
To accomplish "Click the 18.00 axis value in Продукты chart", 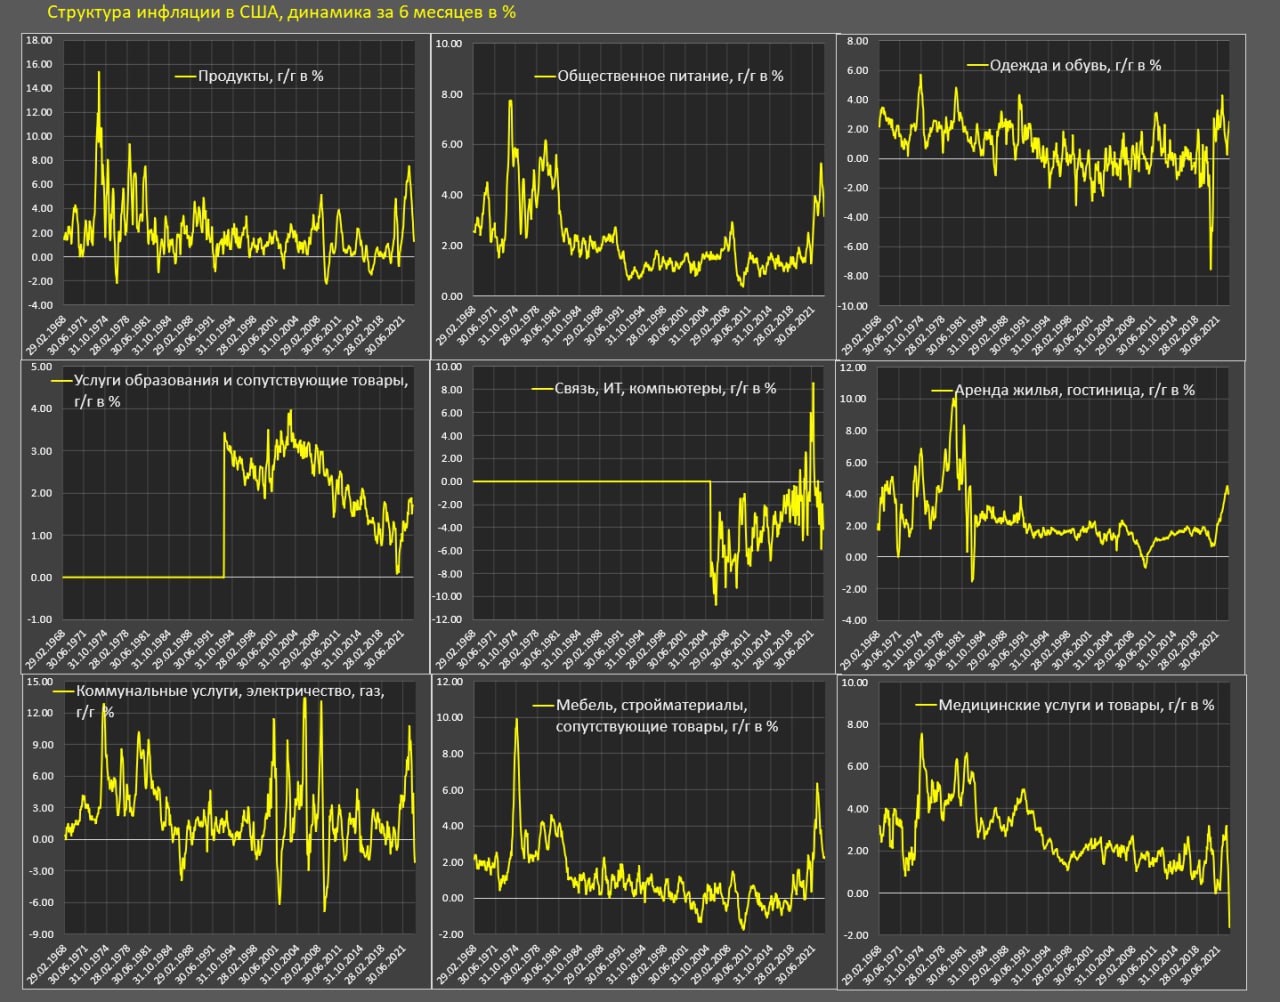I will 40,40.
